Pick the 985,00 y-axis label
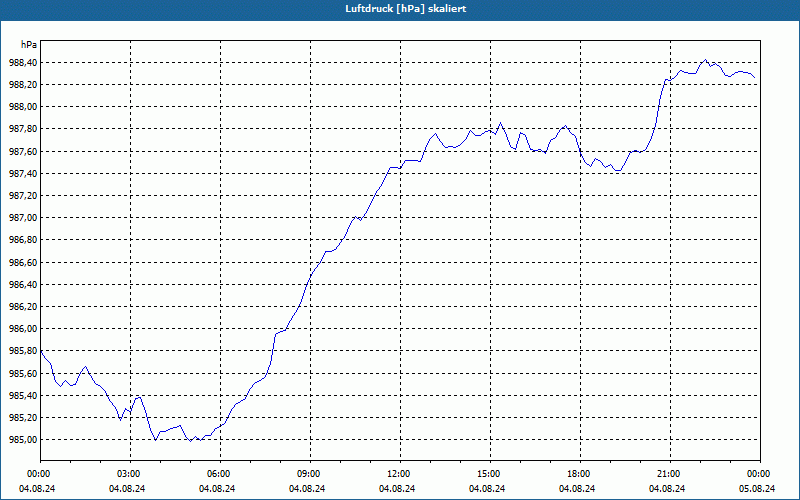 click(x=23, y=440)
